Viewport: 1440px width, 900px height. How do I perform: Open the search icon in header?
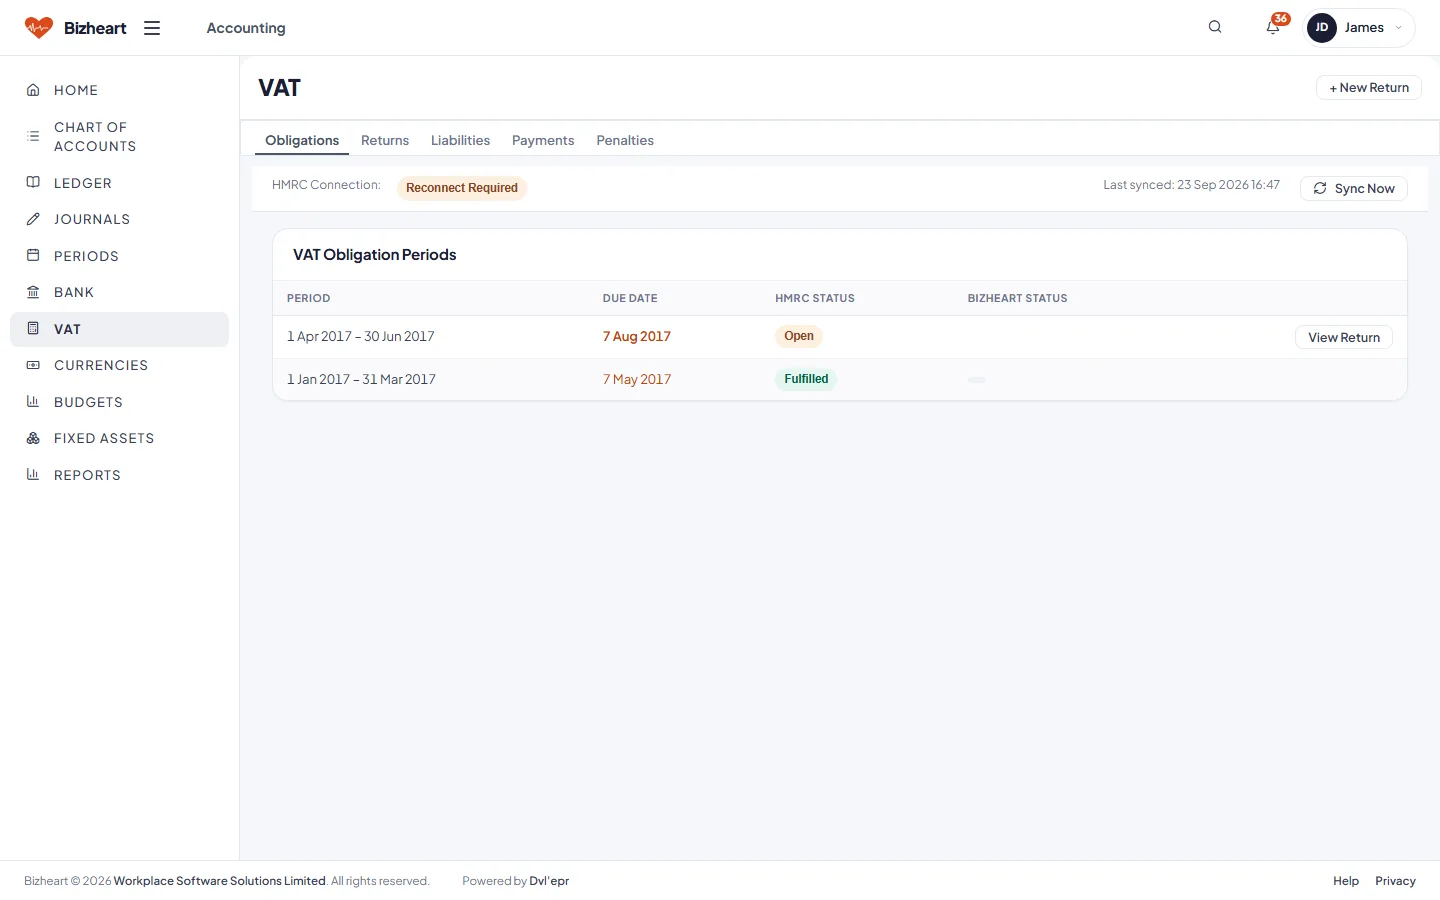coord(1215,27)
